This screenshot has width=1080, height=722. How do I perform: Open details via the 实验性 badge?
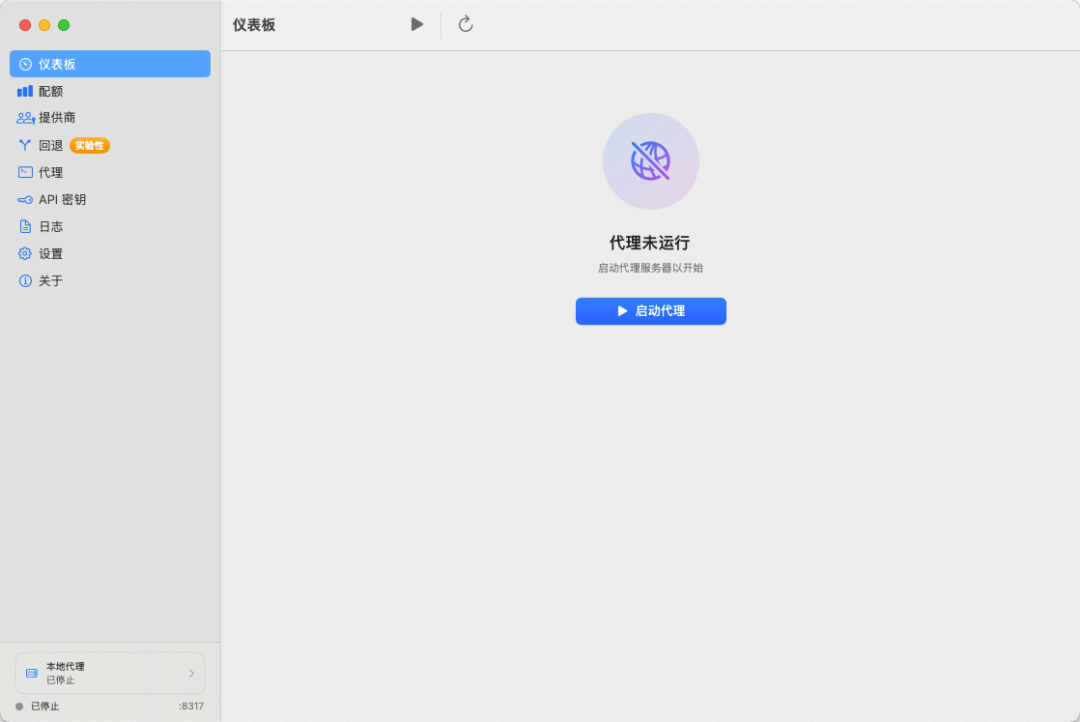click(90, 145)
